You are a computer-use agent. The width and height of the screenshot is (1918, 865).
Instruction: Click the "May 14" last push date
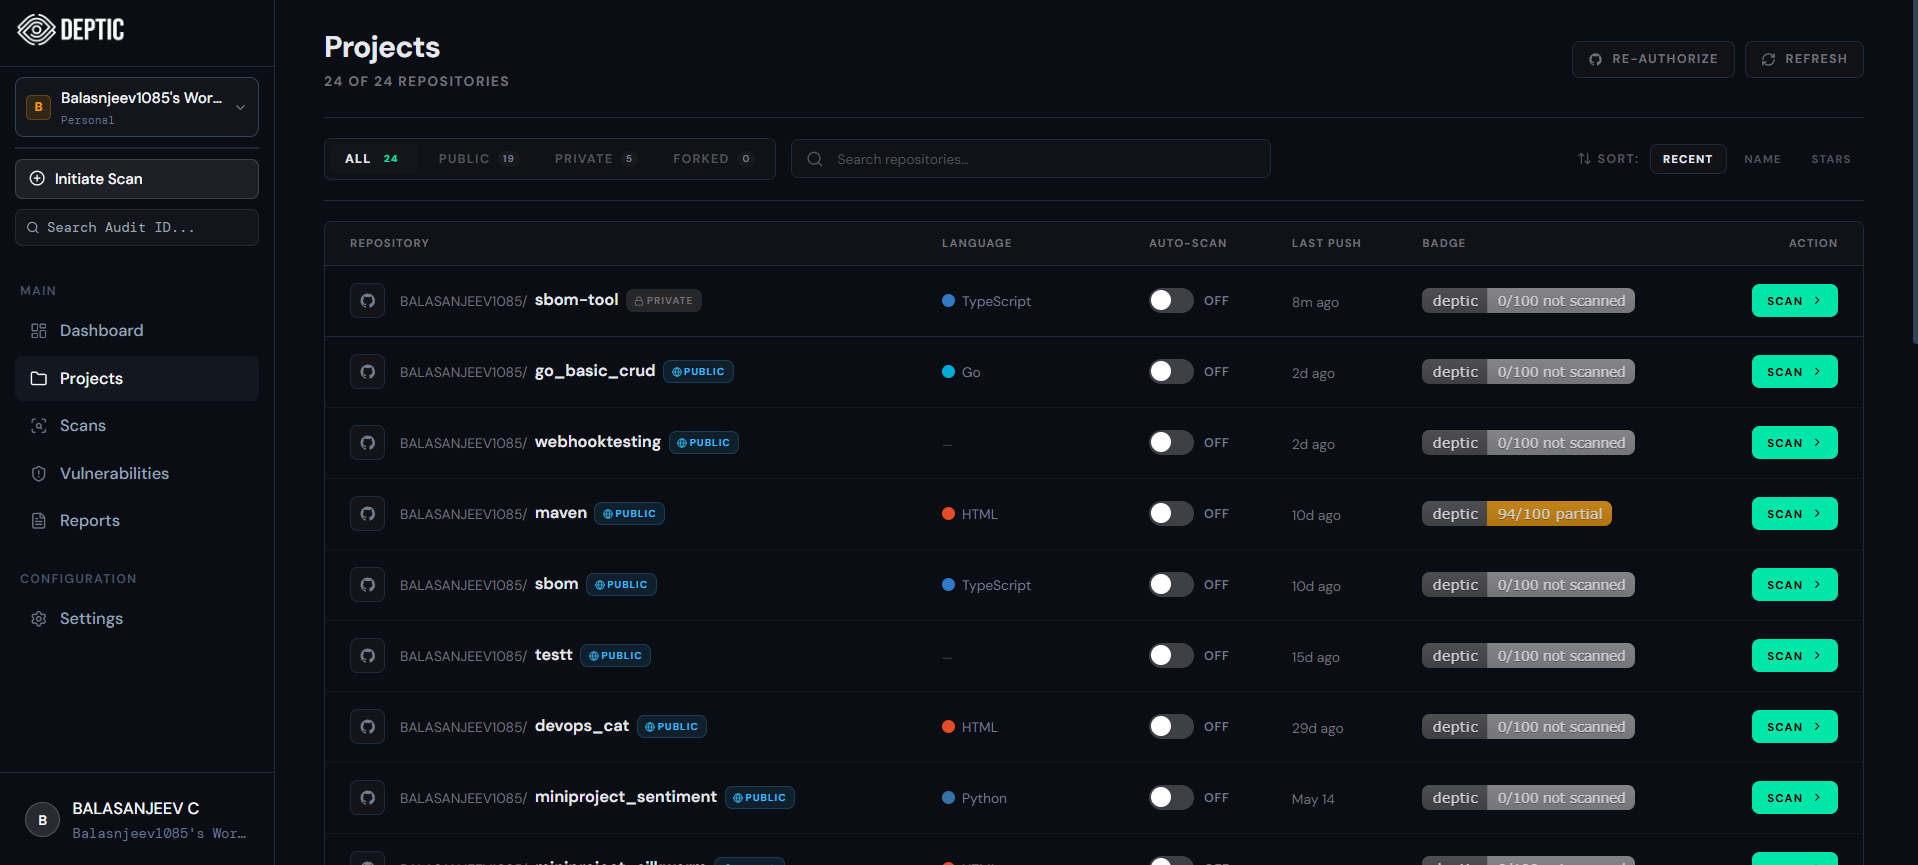coord(1313,799)
